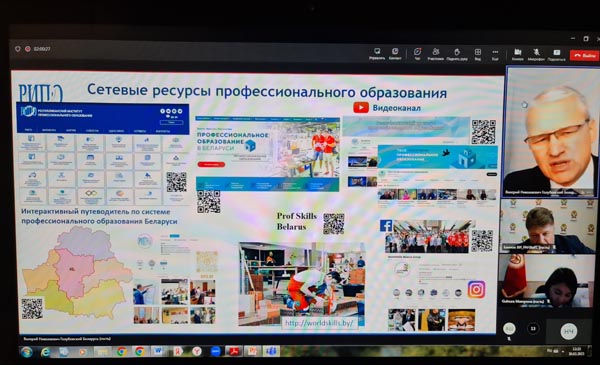Viewport: 600px width, 365px height.
Task: Expand the Вид layout options
Action: (x=478, y=54)
